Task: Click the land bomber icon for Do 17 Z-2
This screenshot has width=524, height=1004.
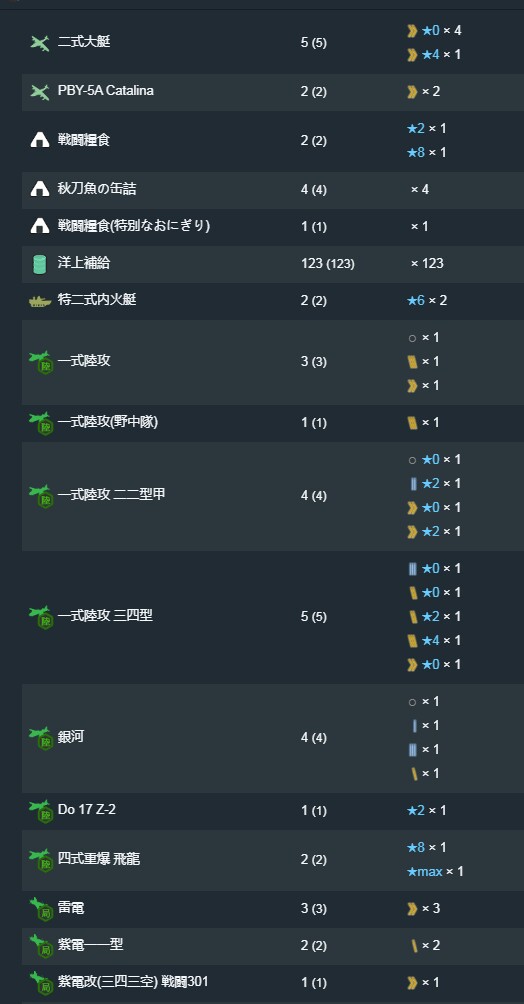Action: tap(41, 811)
